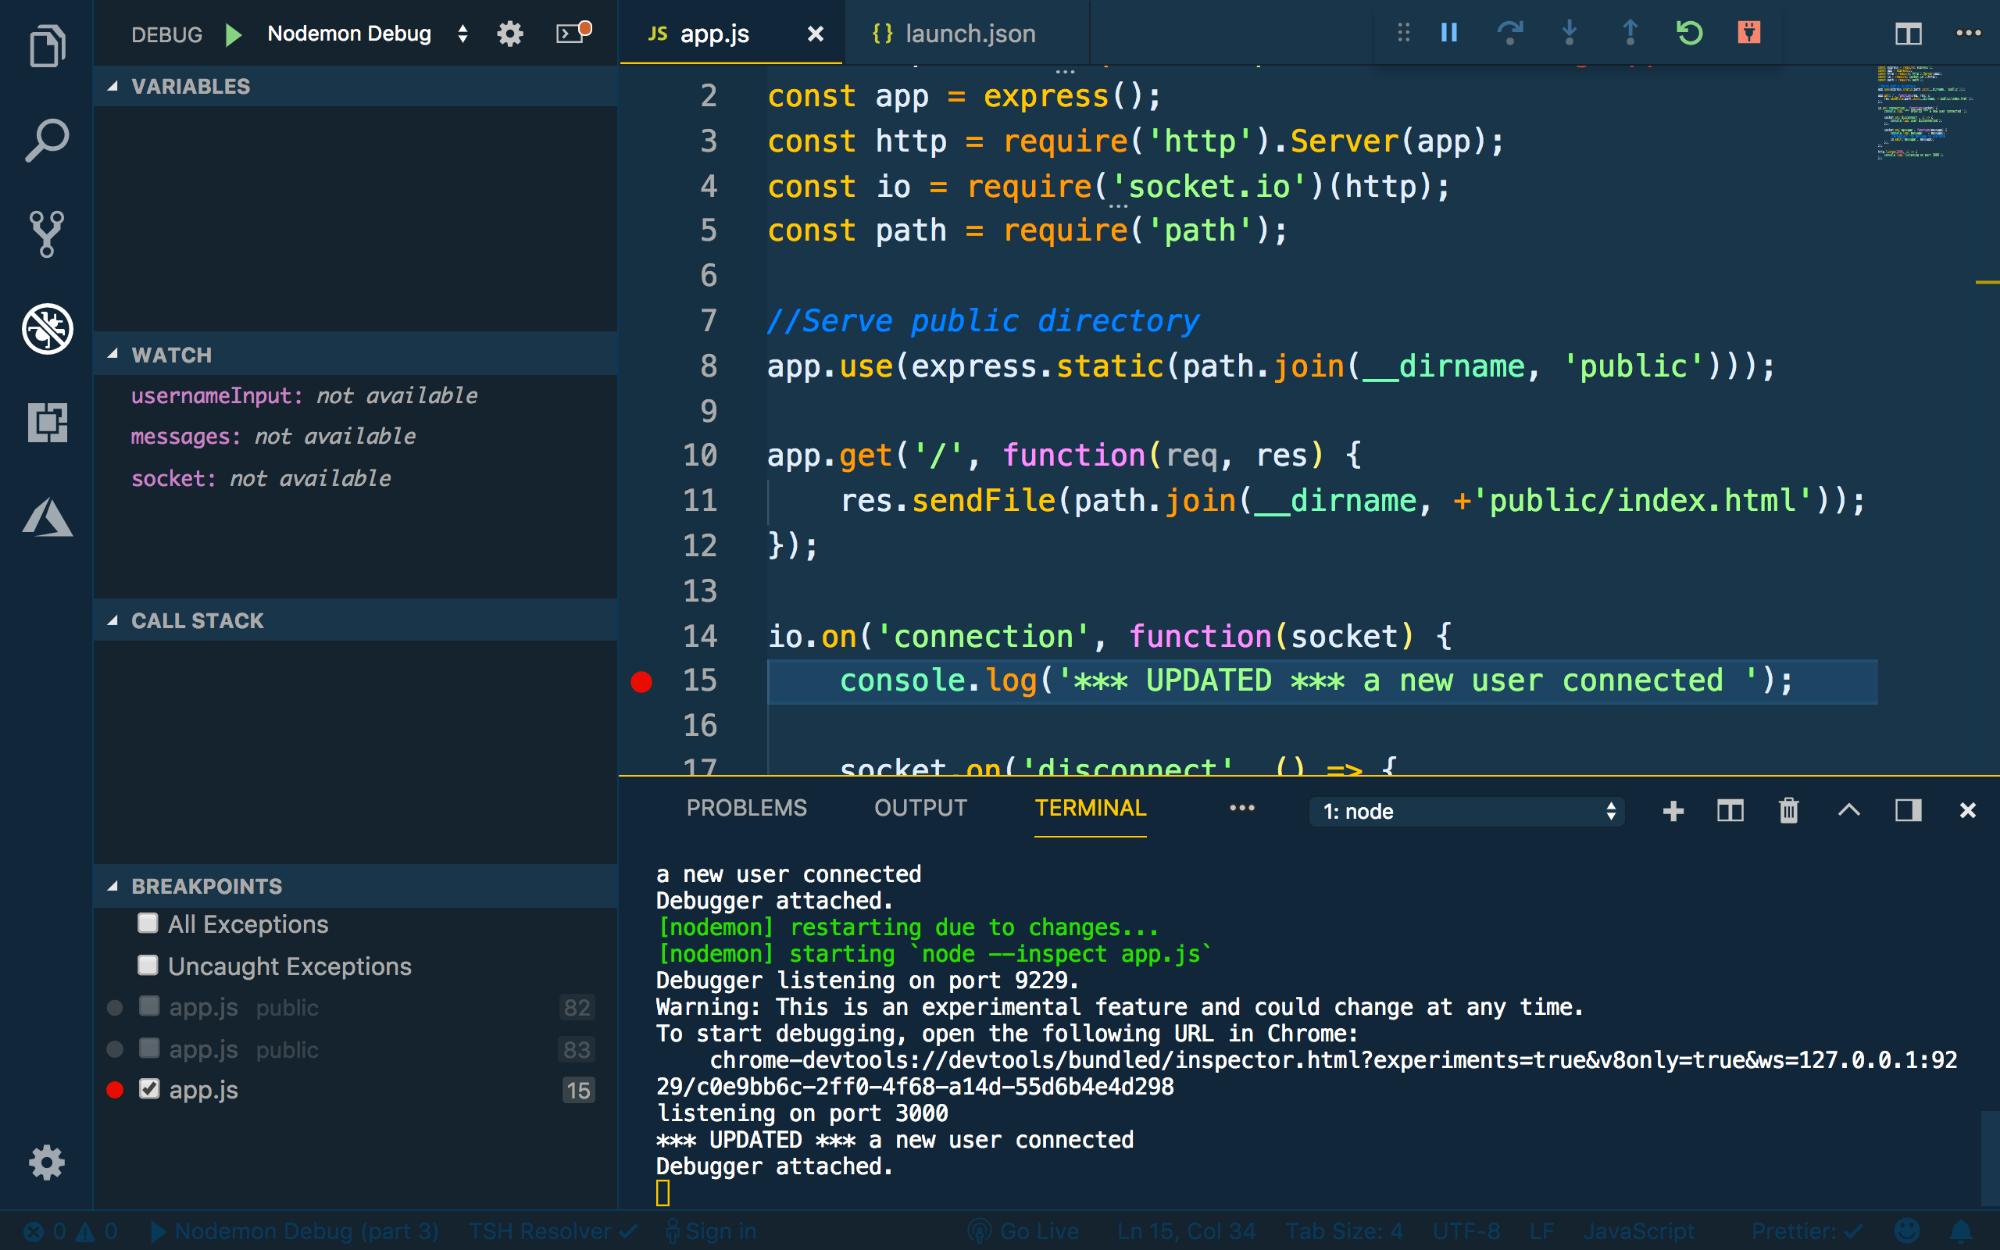Open notifications bell in status bar
Viewport: 2000px width, 1250px height.
tap(1961, 1230)
